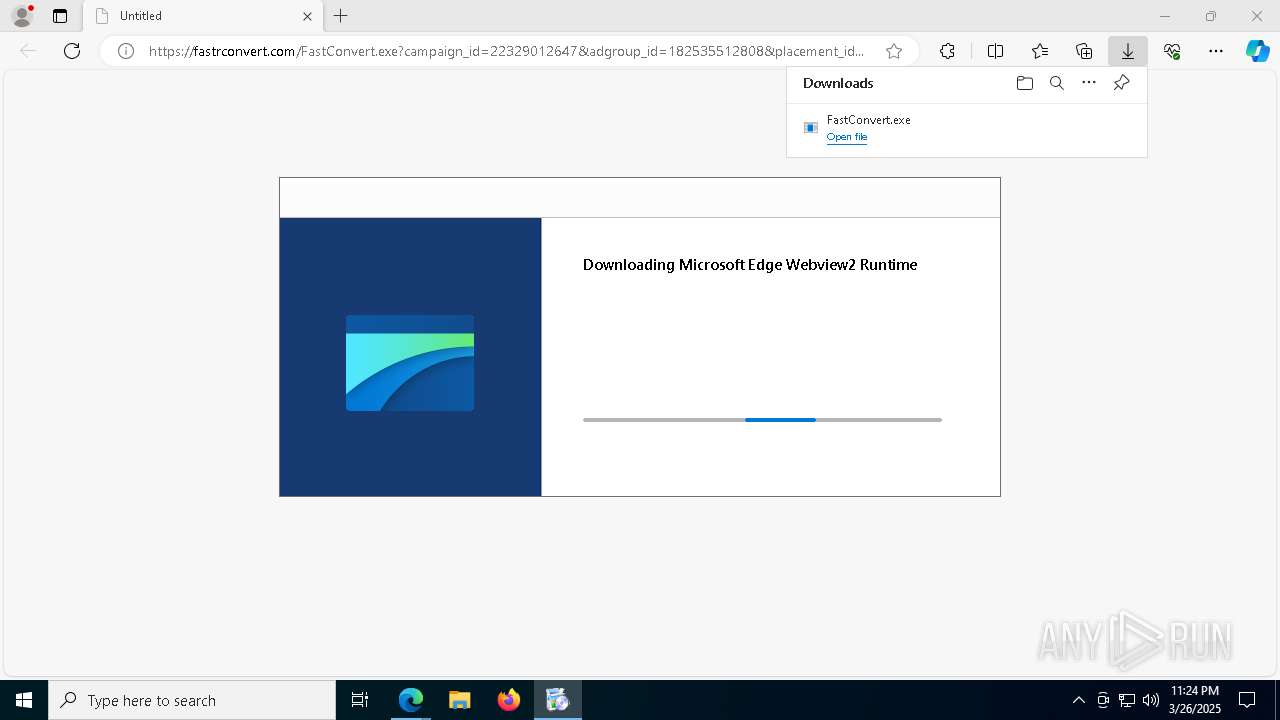Open the volume speaker tray icon
This screenshot has width=1280, height=720.
click(x=1151, y=700)
